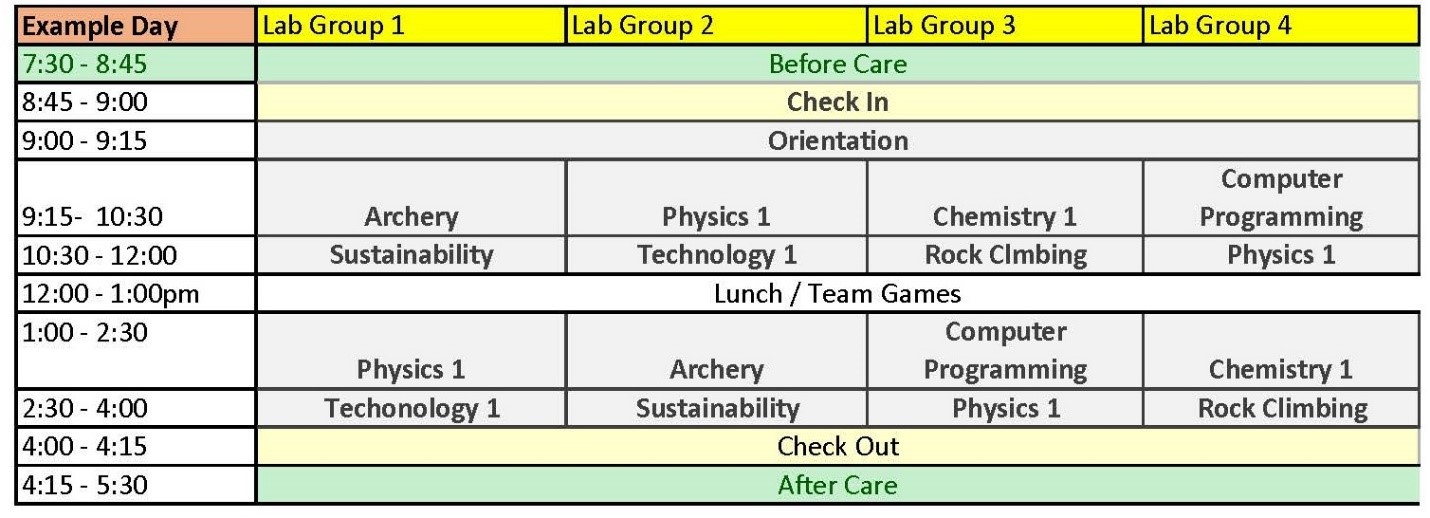Select the Check Out row
Image resolution: width=1430 pixels, height=518 pixels.
tap(838, 446)
